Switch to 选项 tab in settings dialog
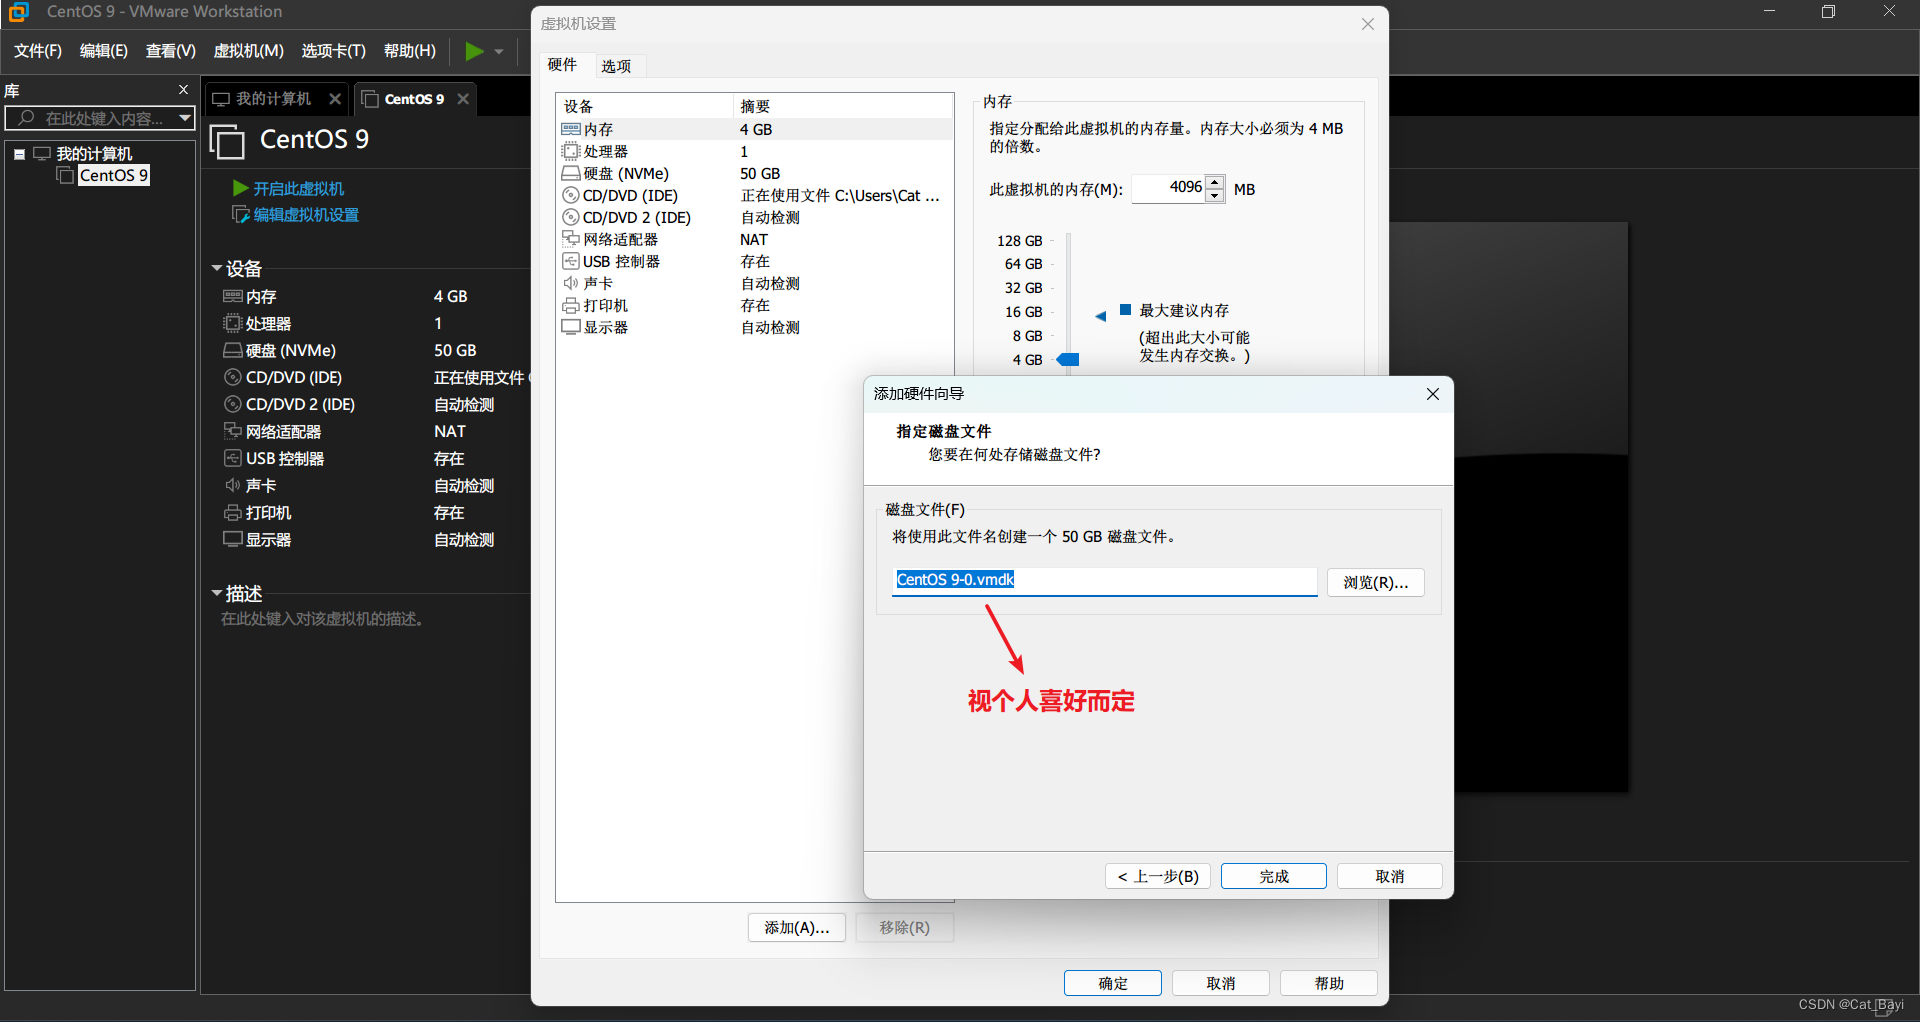Screen dimensions: 1920x1022 (616, 66)
